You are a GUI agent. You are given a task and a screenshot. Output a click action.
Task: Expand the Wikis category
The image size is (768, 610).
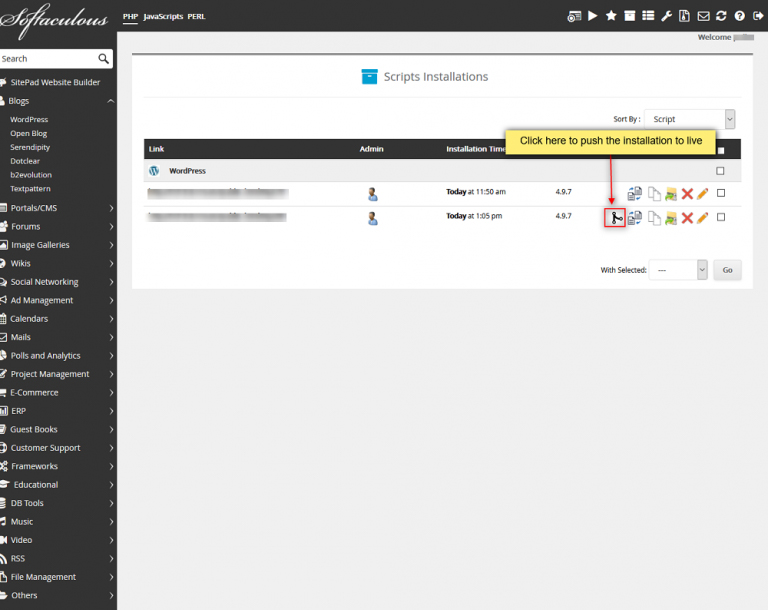click(x=111, y=264)
